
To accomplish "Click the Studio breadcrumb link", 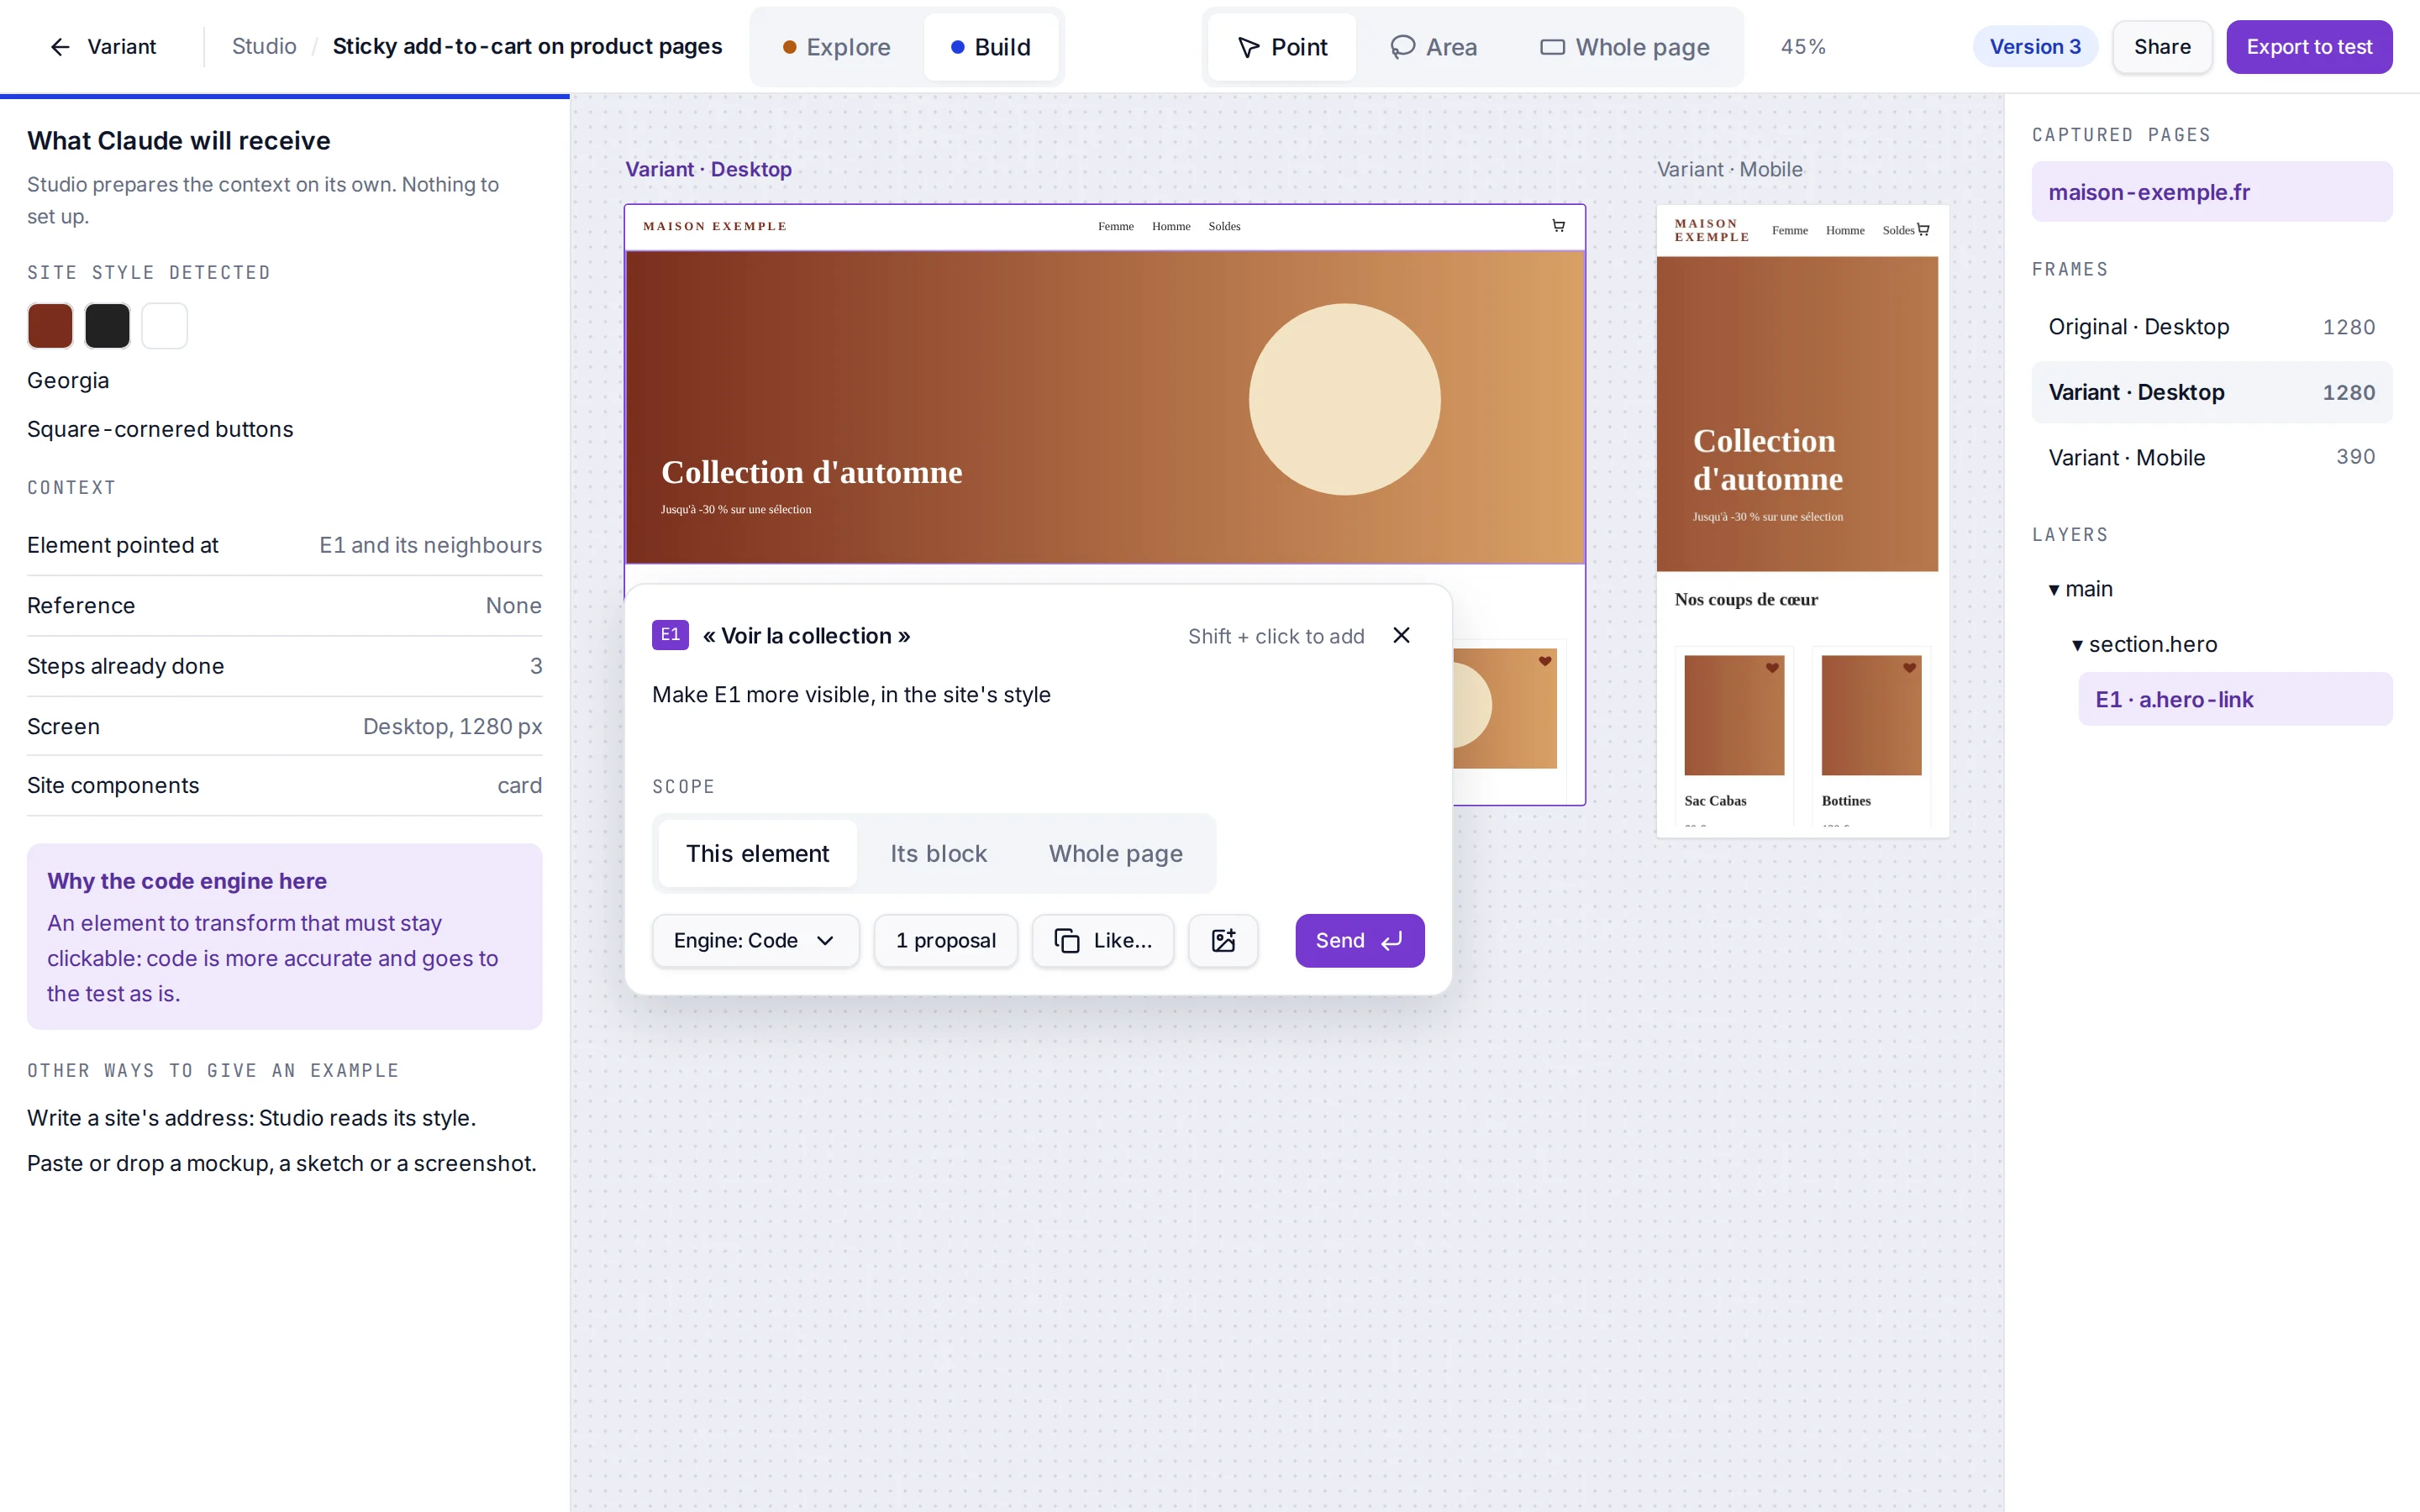I will tap(264, 46).
